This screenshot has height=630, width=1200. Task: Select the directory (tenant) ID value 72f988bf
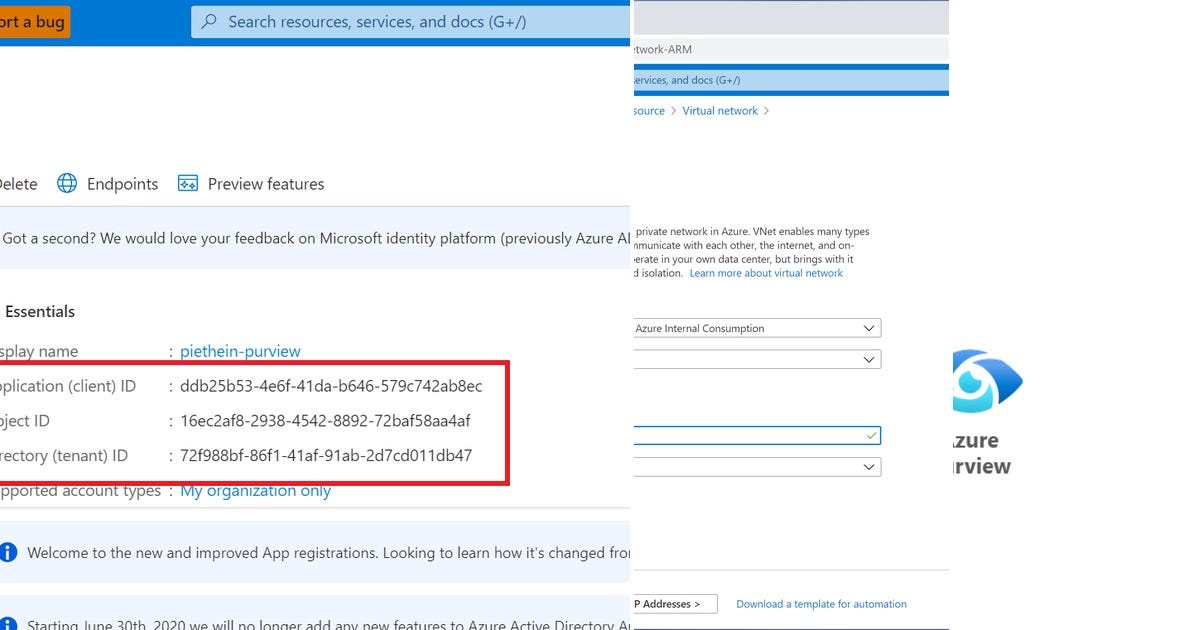point(326,456)
